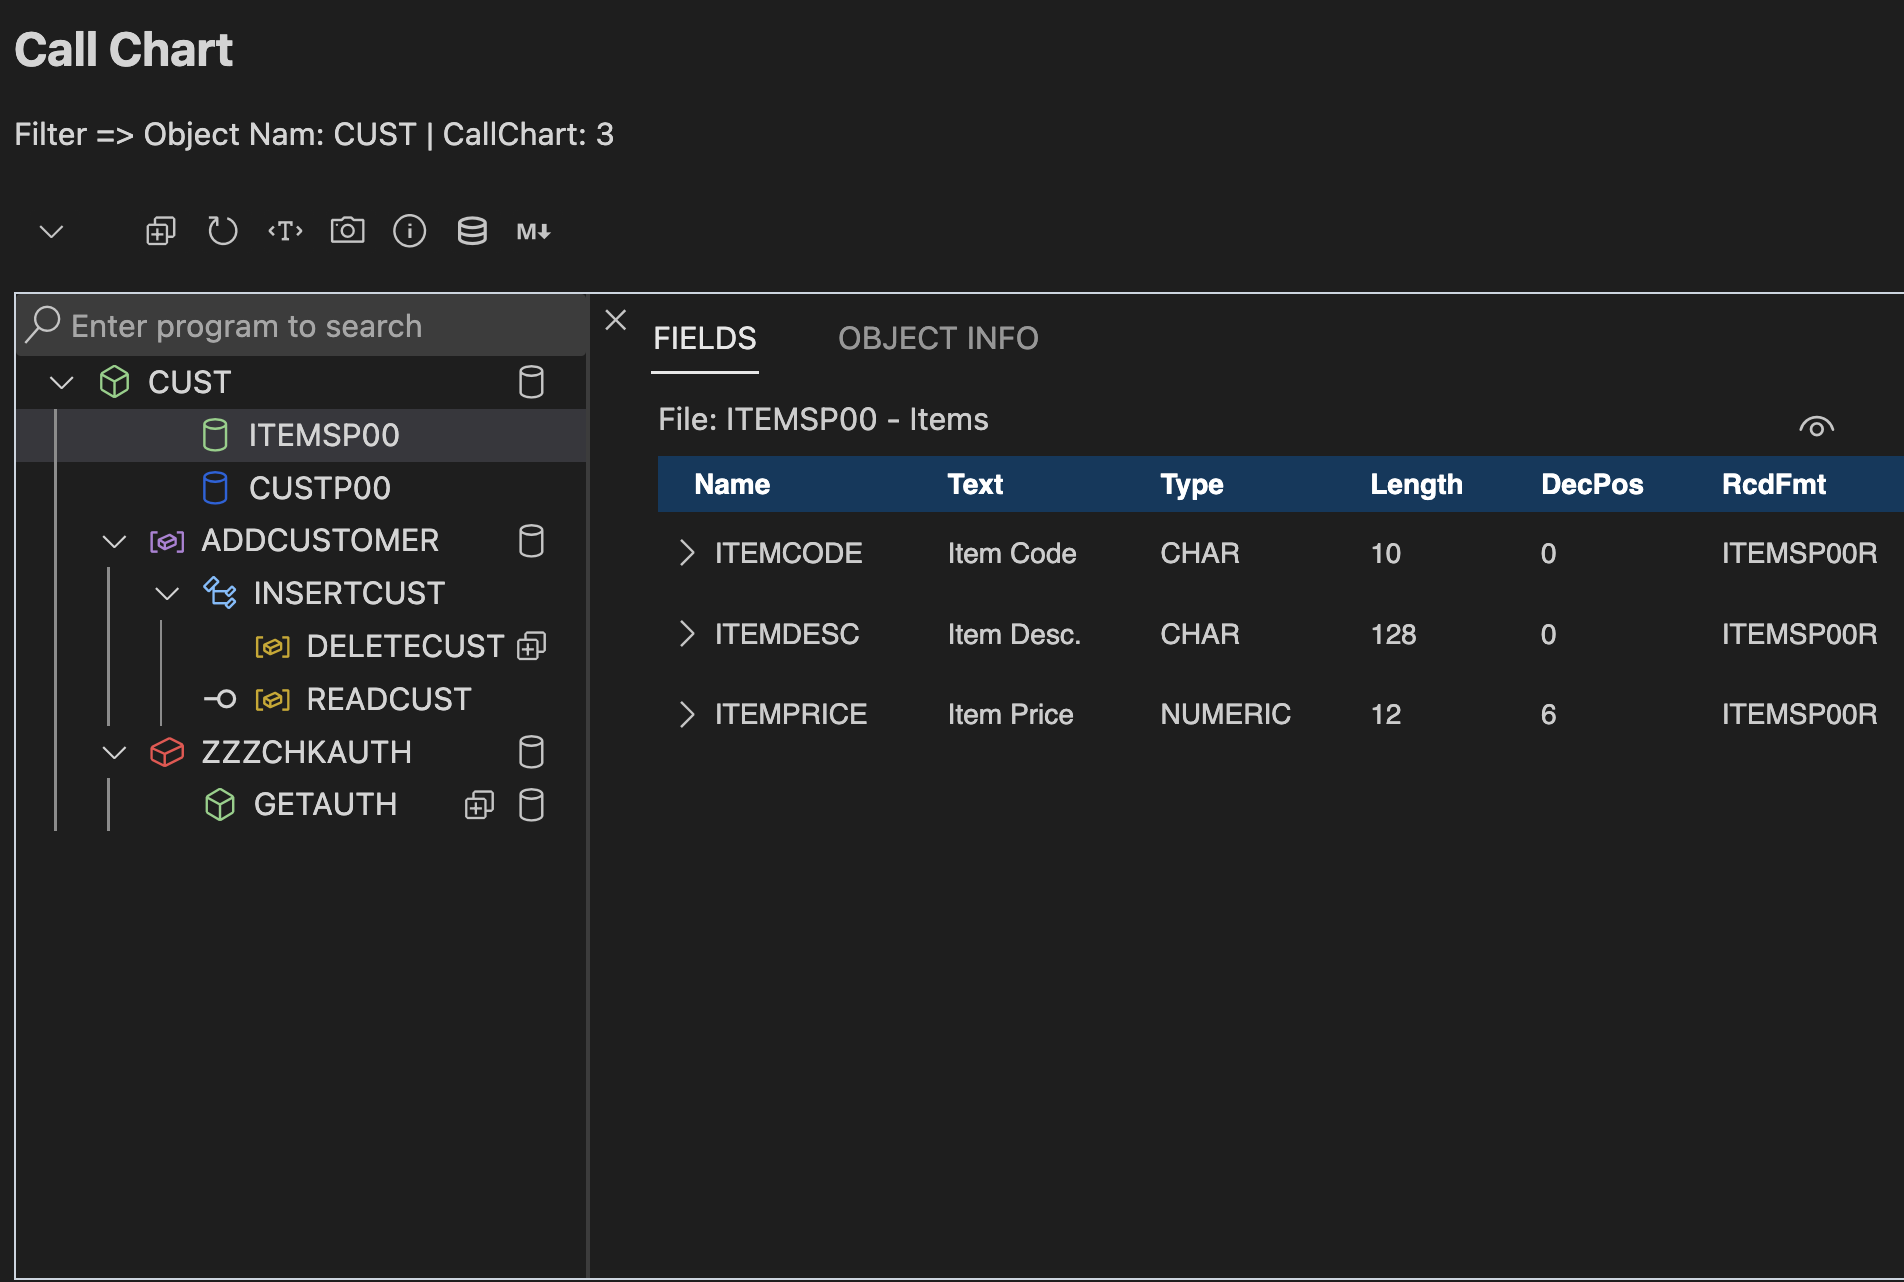Select the CUSTP00 file in tree

click(x=319, y=488)
